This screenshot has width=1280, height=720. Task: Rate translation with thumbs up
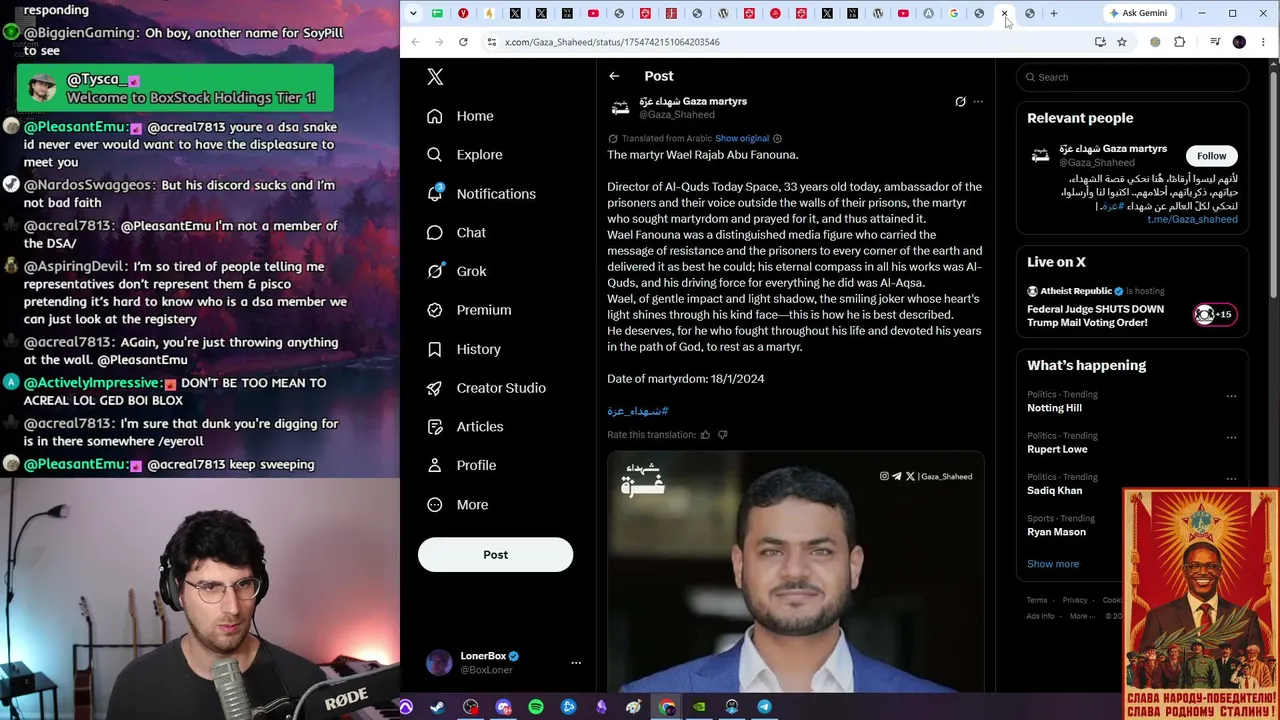705,435
